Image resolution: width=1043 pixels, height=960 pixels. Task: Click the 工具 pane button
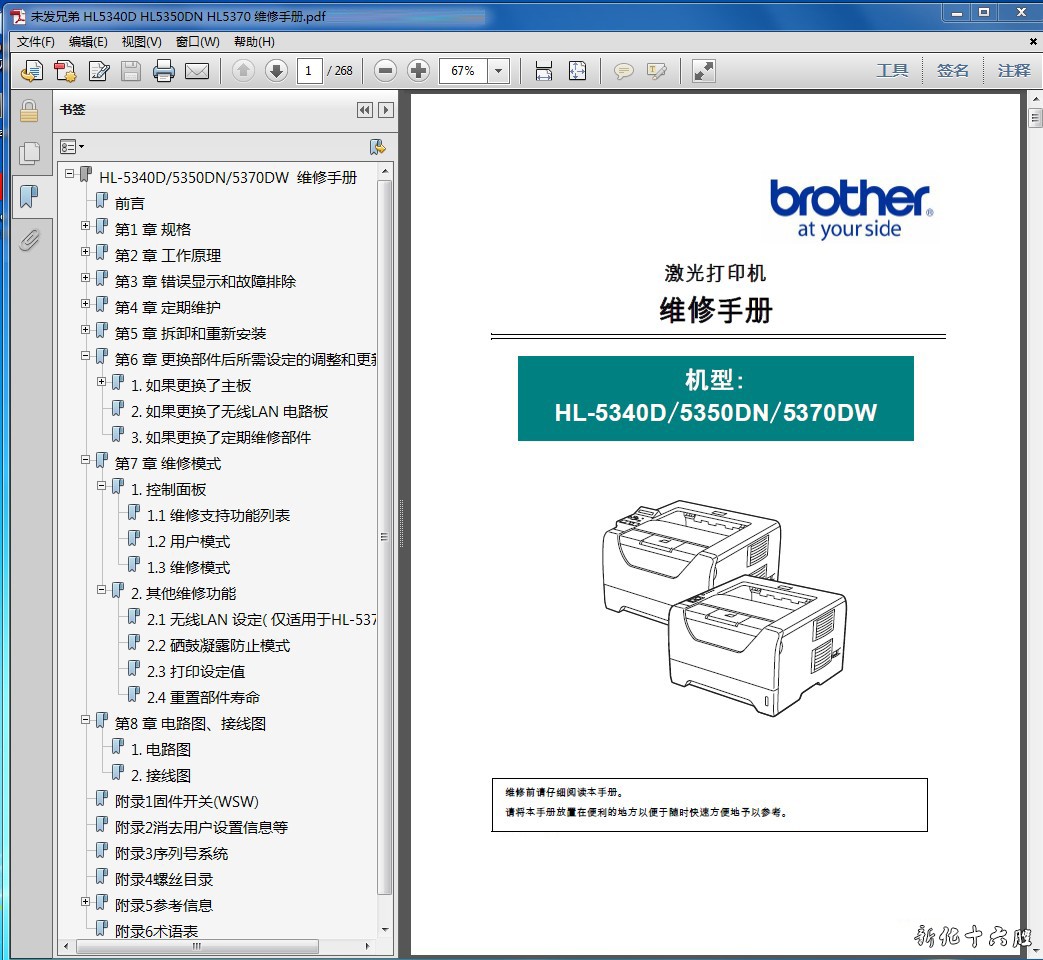click(892, 70)
